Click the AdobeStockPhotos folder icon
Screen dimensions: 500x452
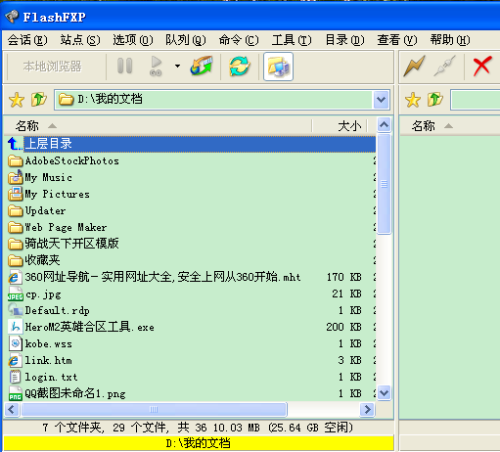click(15, 161)
